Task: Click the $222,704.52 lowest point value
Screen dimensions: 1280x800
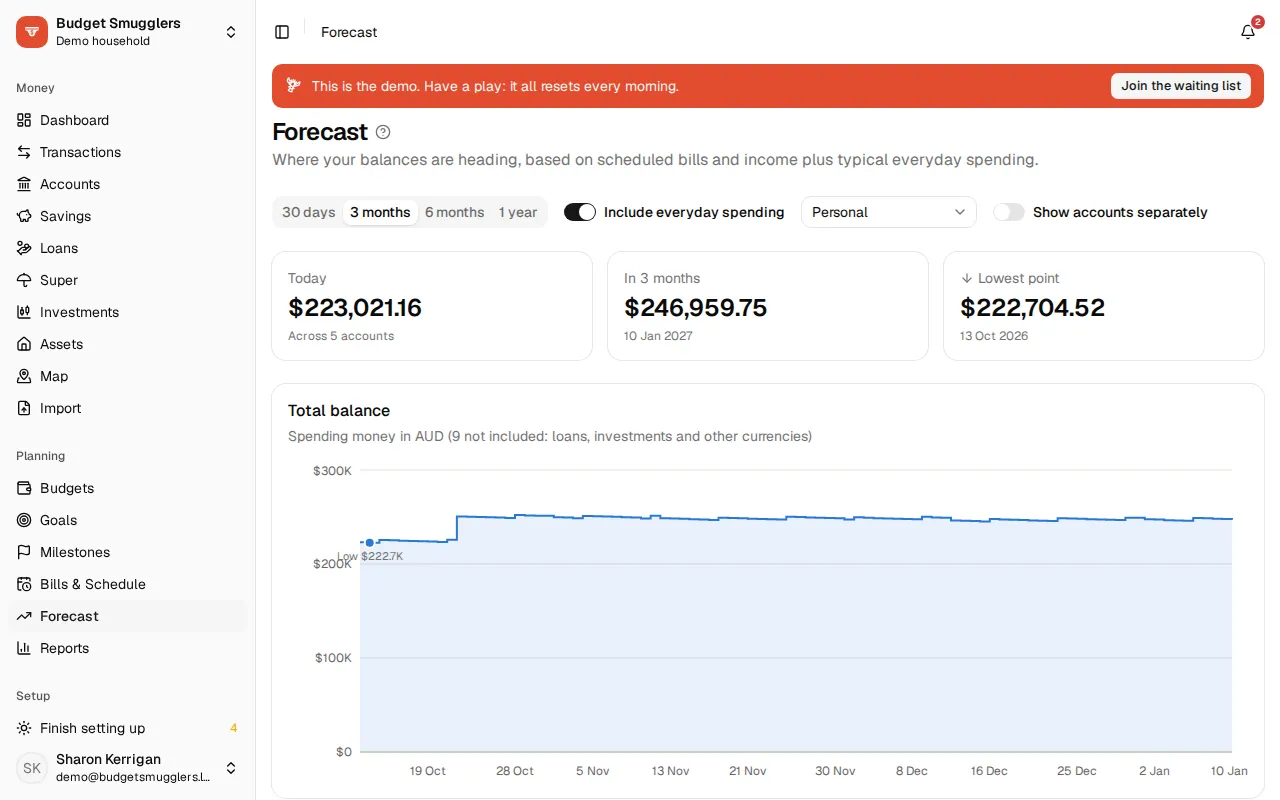Action: click(1033, 308)
